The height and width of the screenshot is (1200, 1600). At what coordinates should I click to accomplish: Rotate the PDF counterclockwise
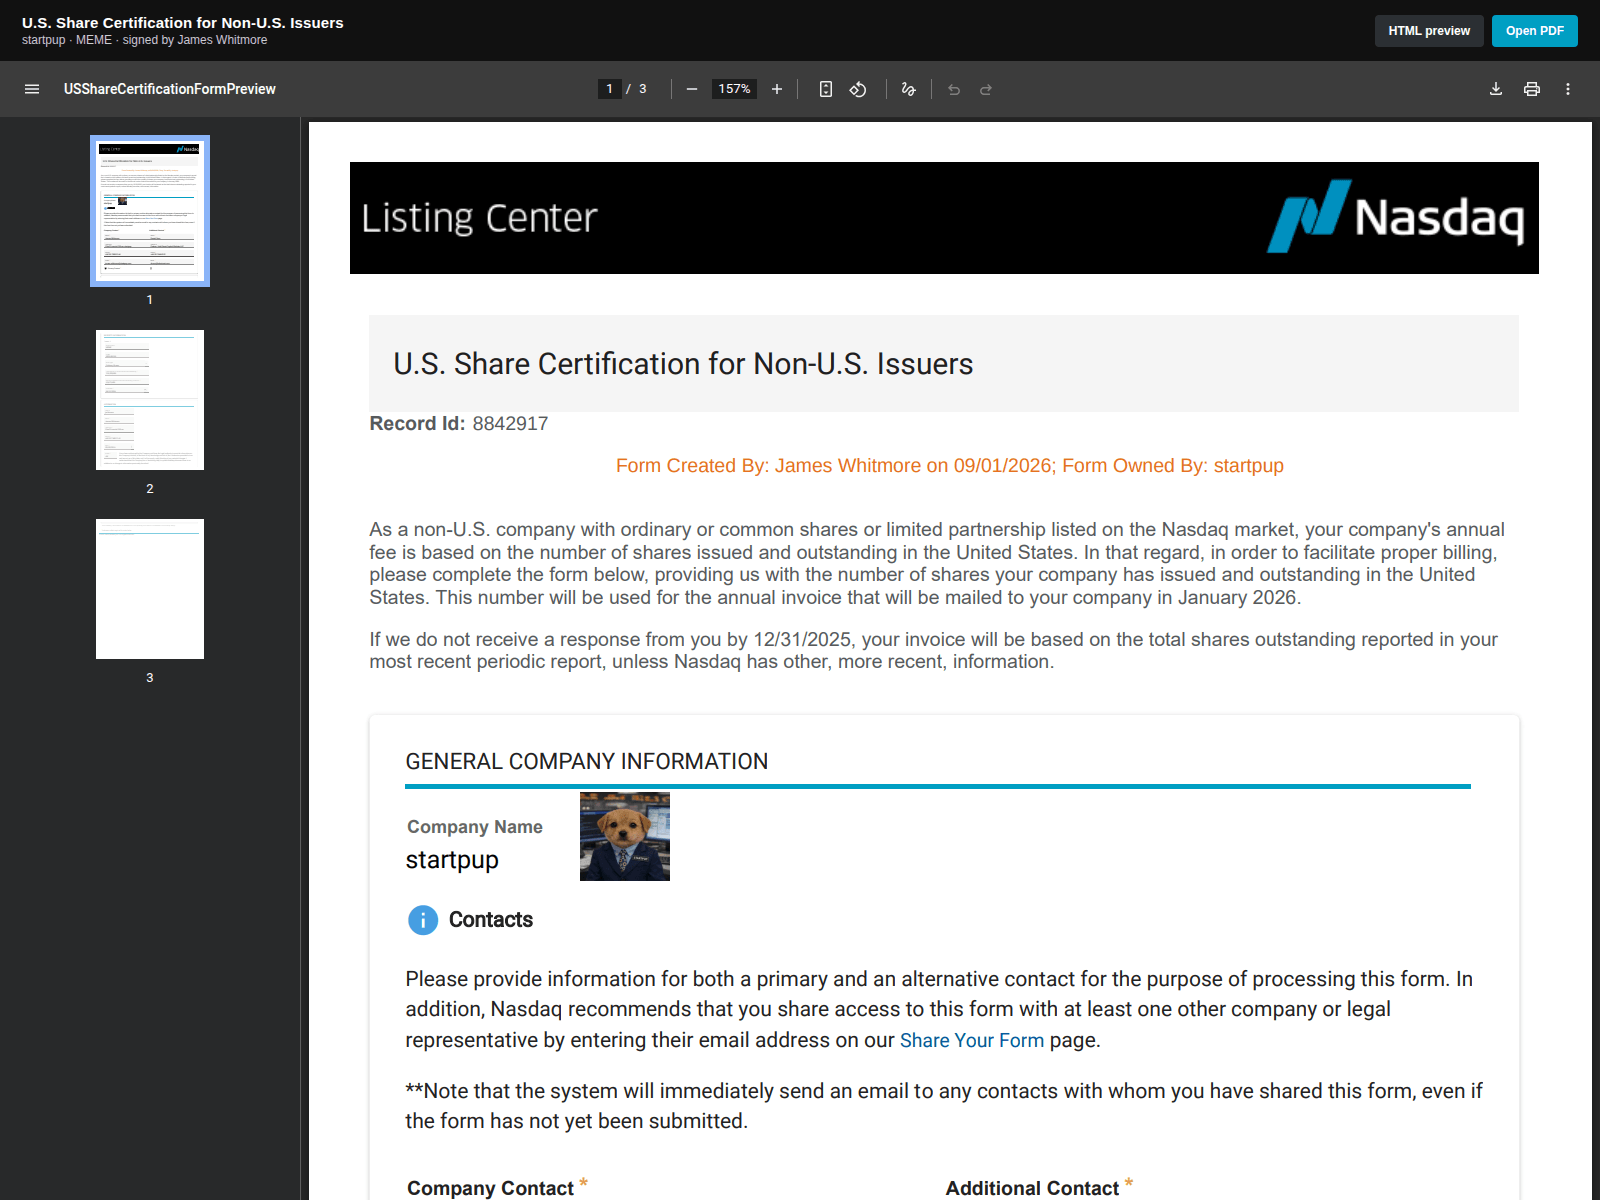click(x=858, y=89)
